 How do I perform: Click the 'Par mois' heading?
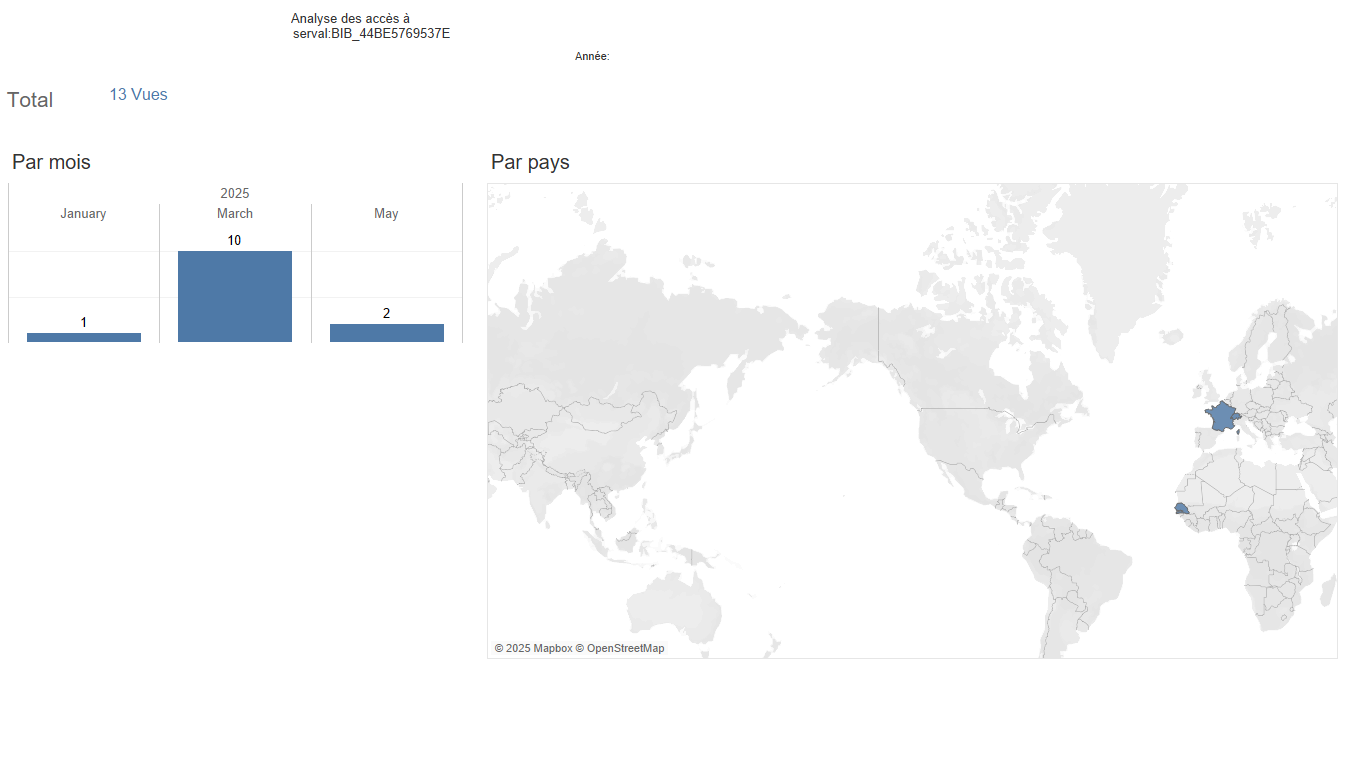coord(51,162)
